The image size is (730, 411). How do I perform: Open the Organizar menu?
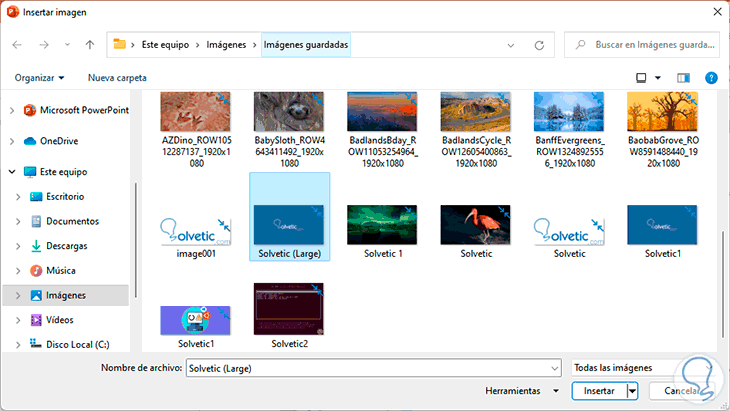coord(39,78)
